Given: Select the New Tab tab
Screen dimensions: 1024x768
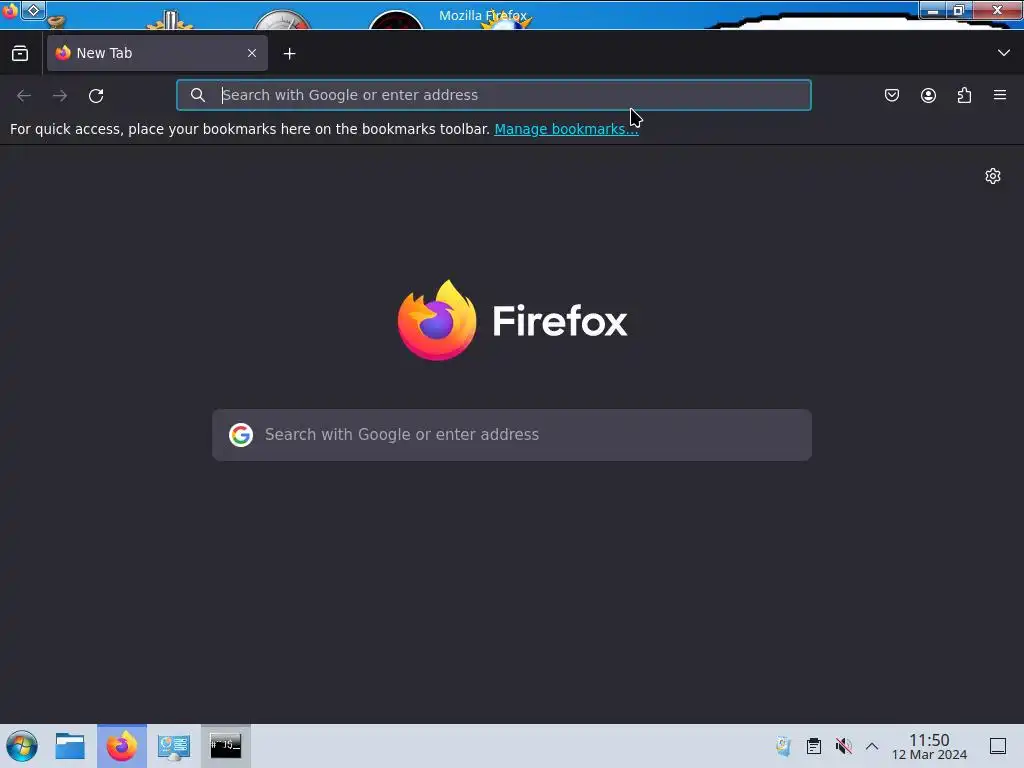Looking at the screenshot, I should (x=157, y=53).
